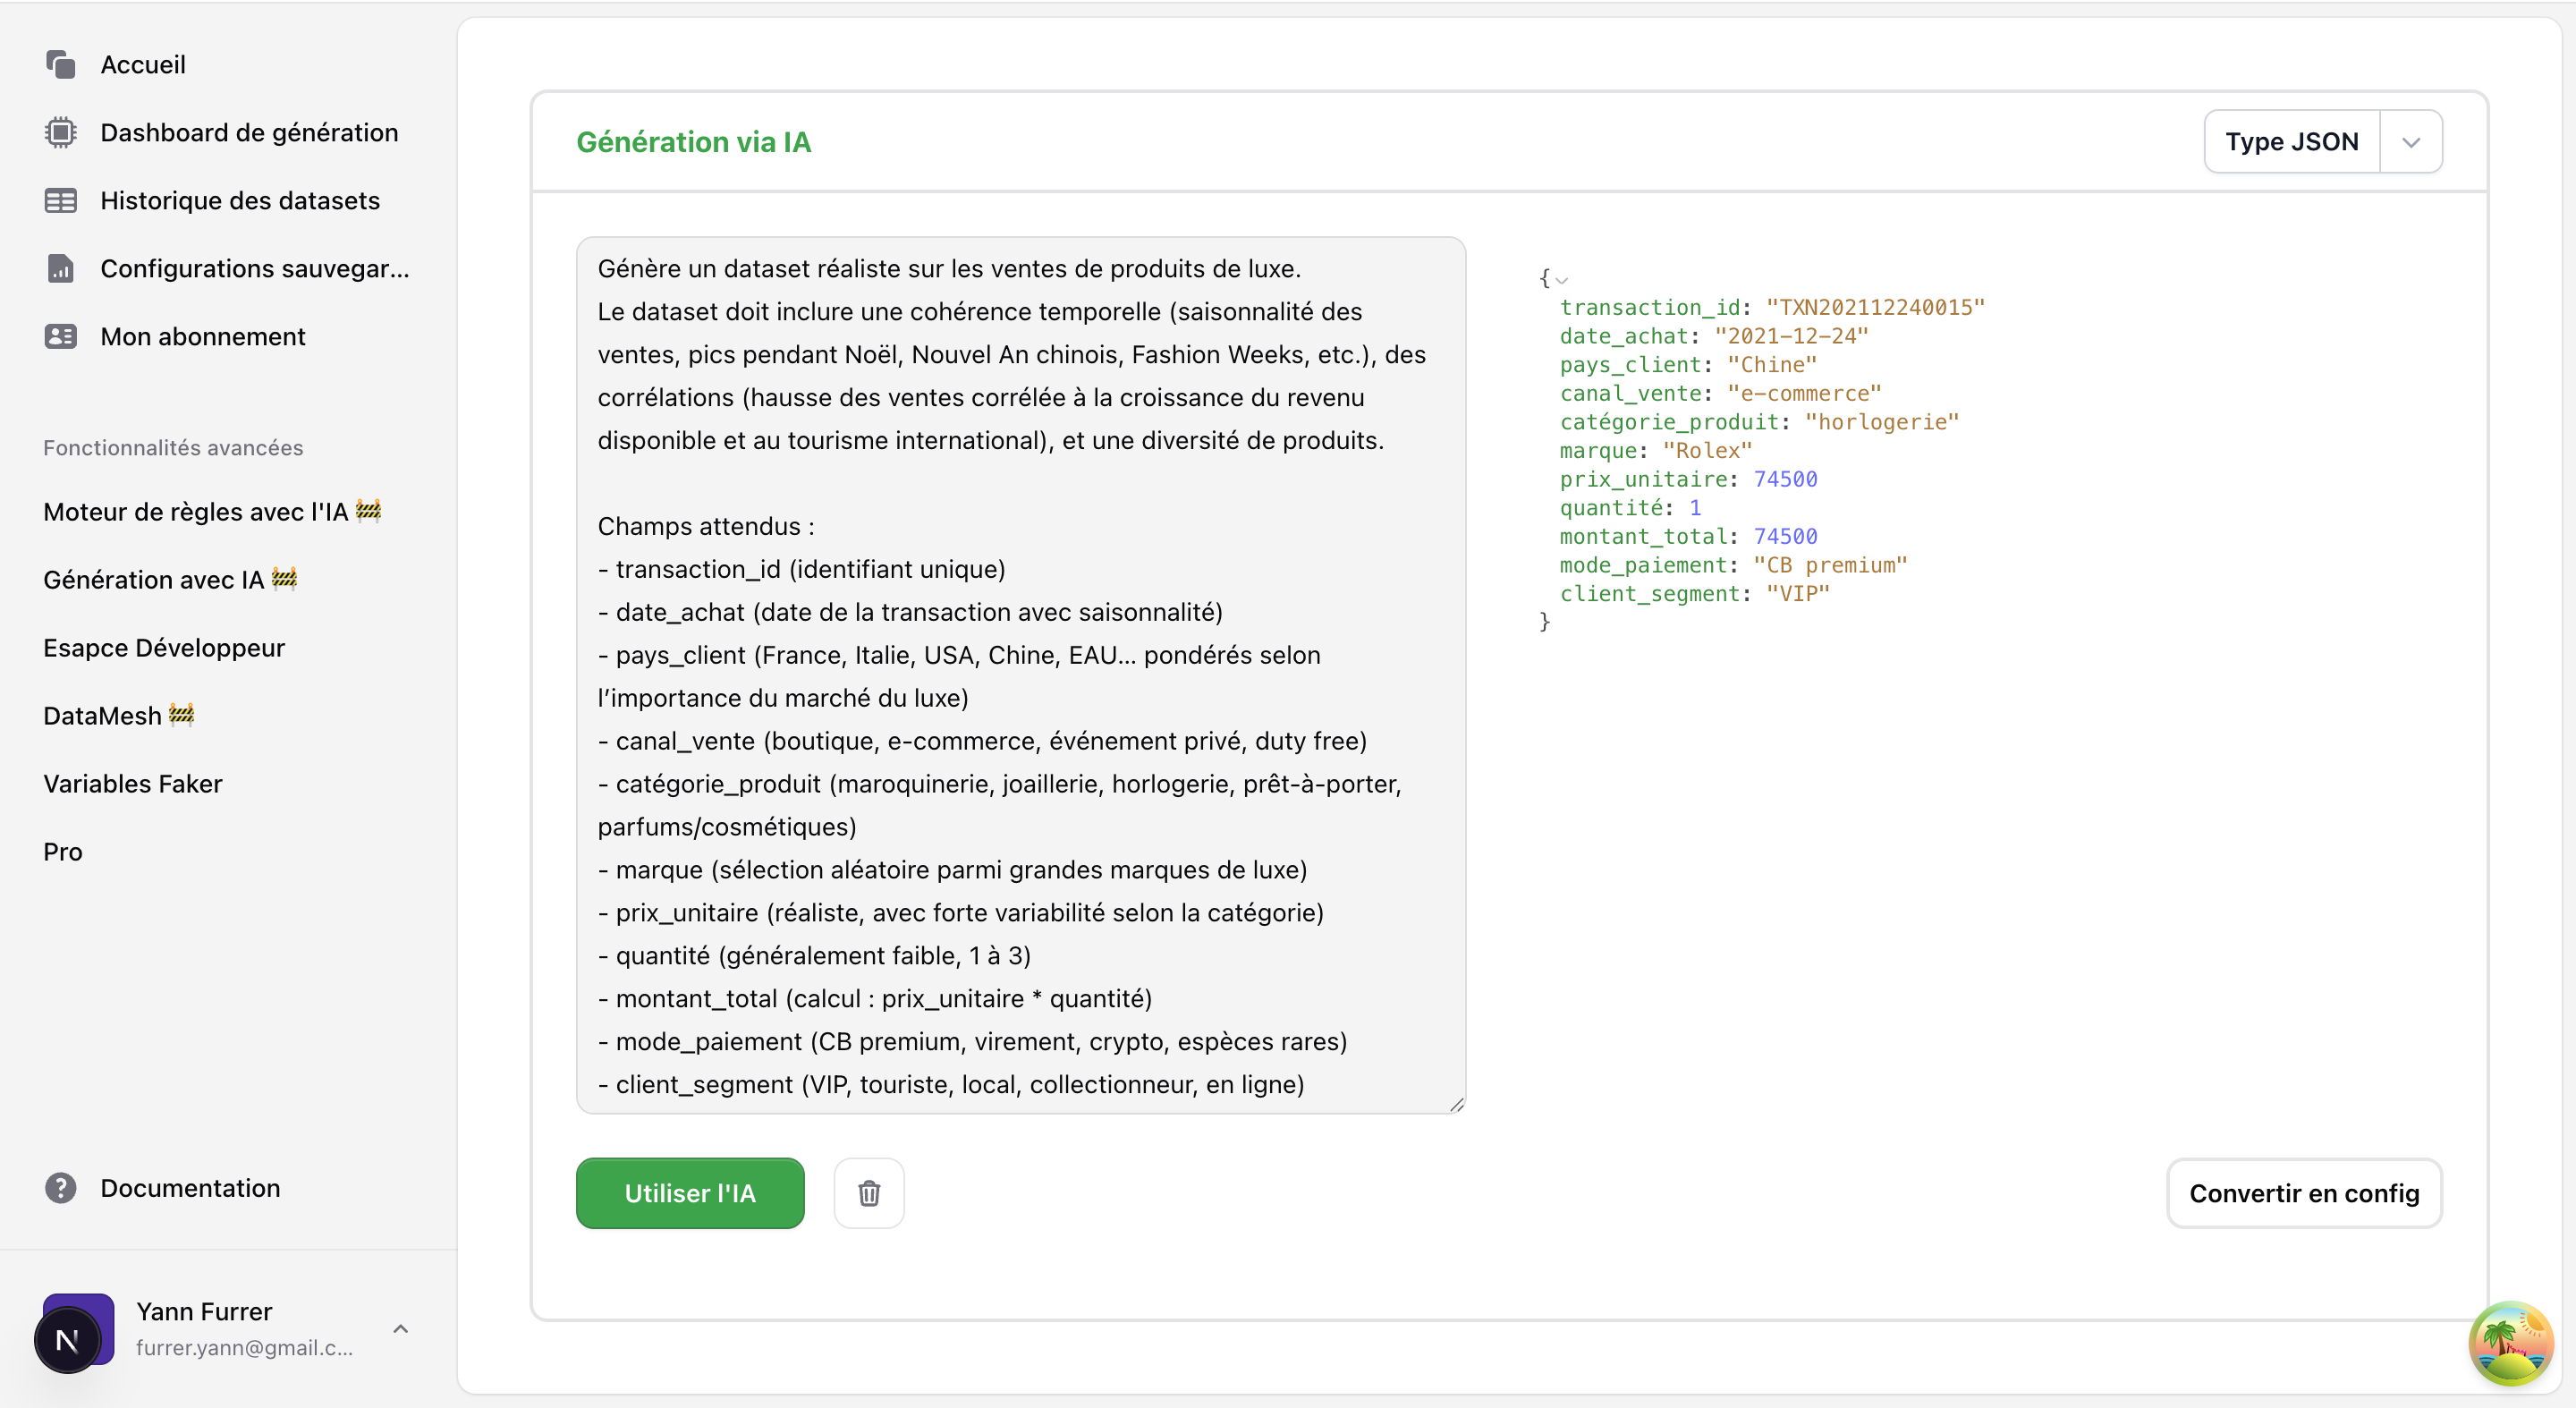Expand the Yann Furrer account menu chevron
Viewport: 2576px width, 1408px height.
point(400,1329)
